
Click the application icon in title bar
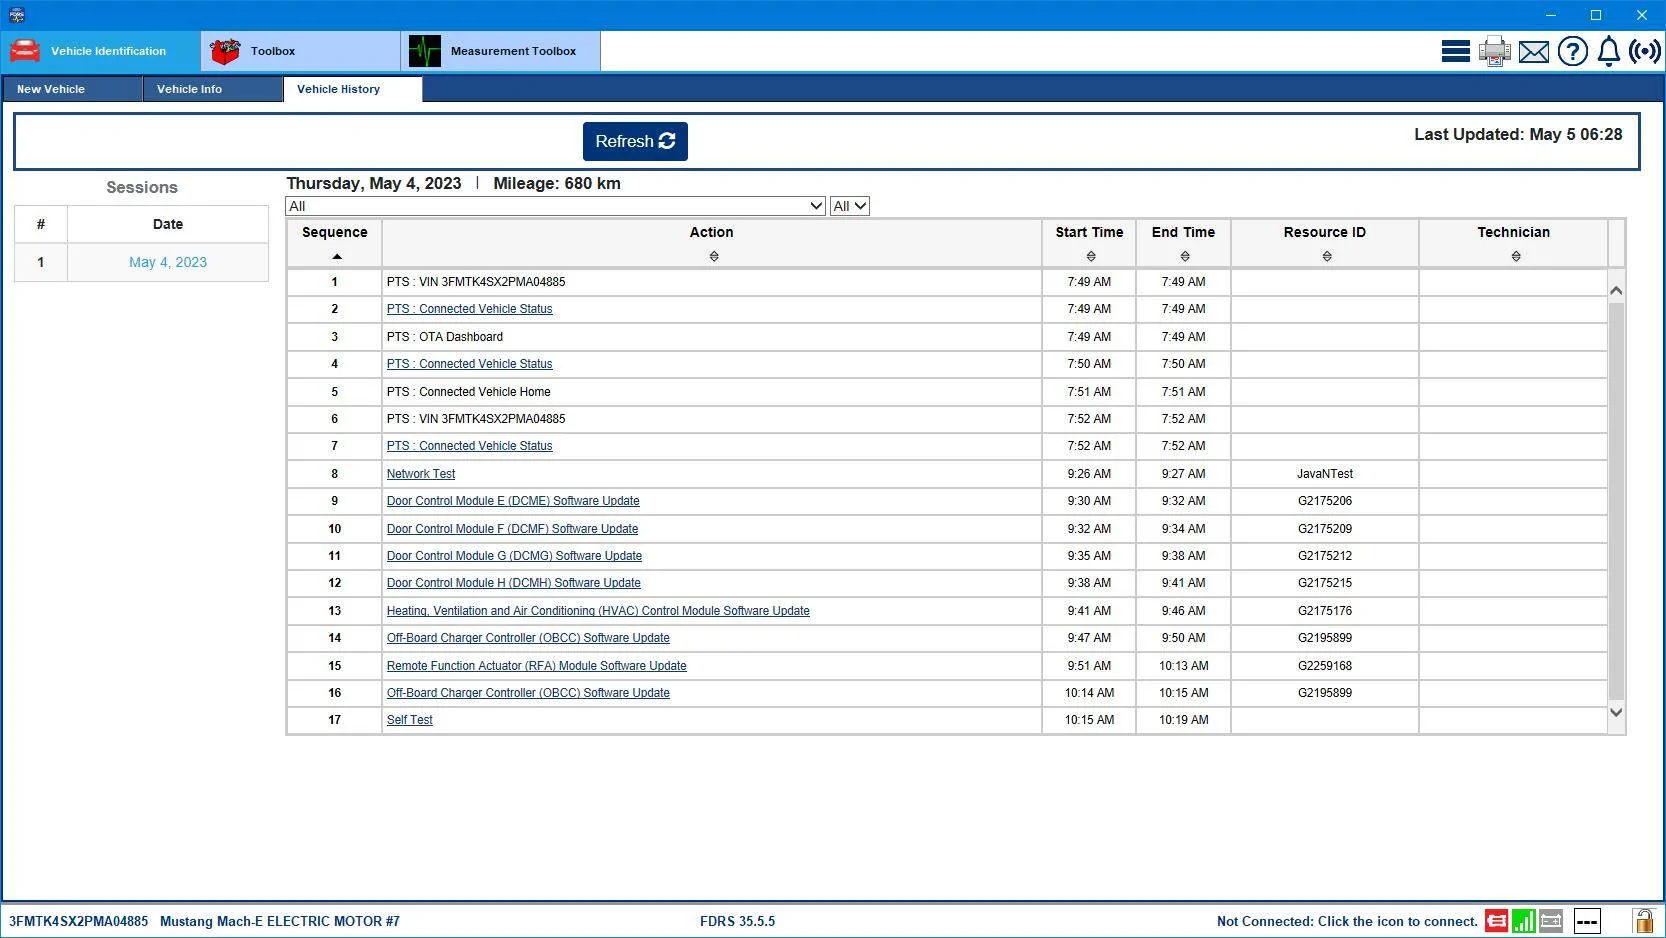pos(17,15)
